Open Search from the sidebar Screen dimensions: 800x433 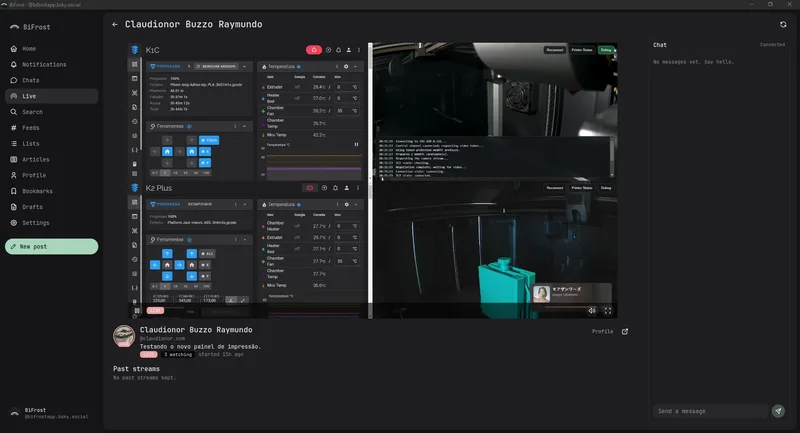click(x=51, y=112)
